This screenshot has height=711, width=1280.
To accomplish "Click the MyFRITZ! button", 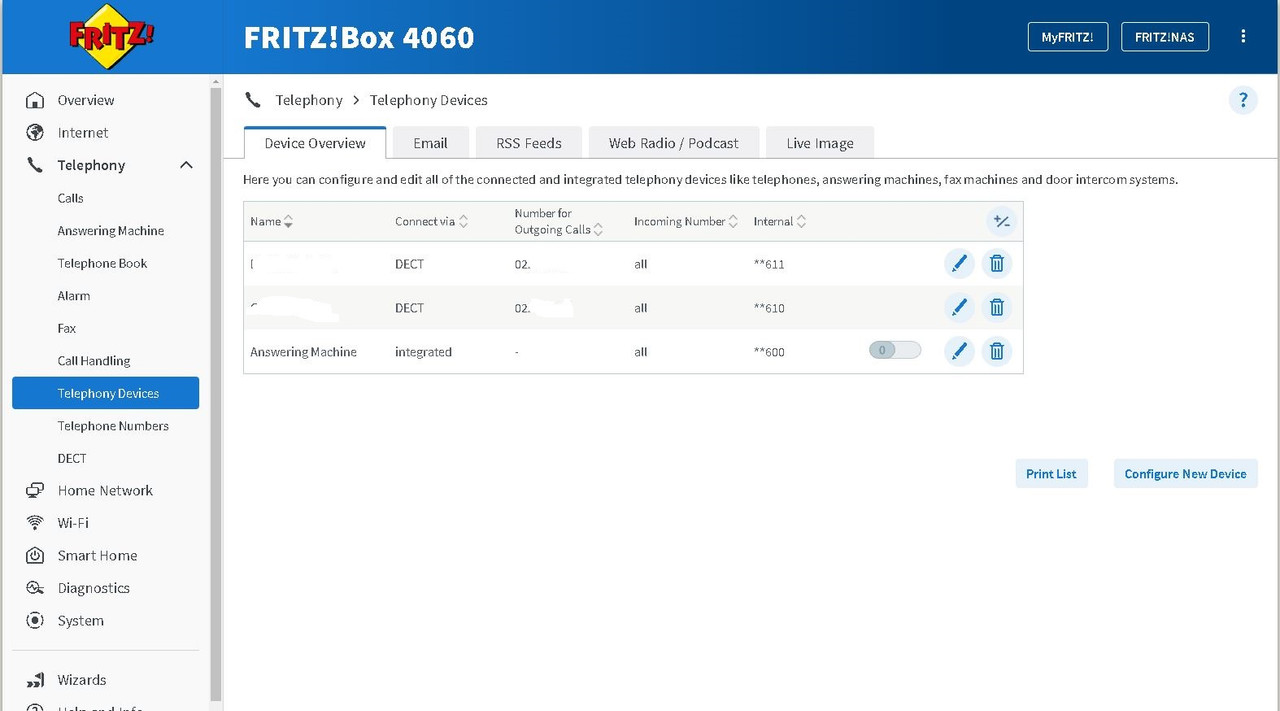I will pos(1068,37).
